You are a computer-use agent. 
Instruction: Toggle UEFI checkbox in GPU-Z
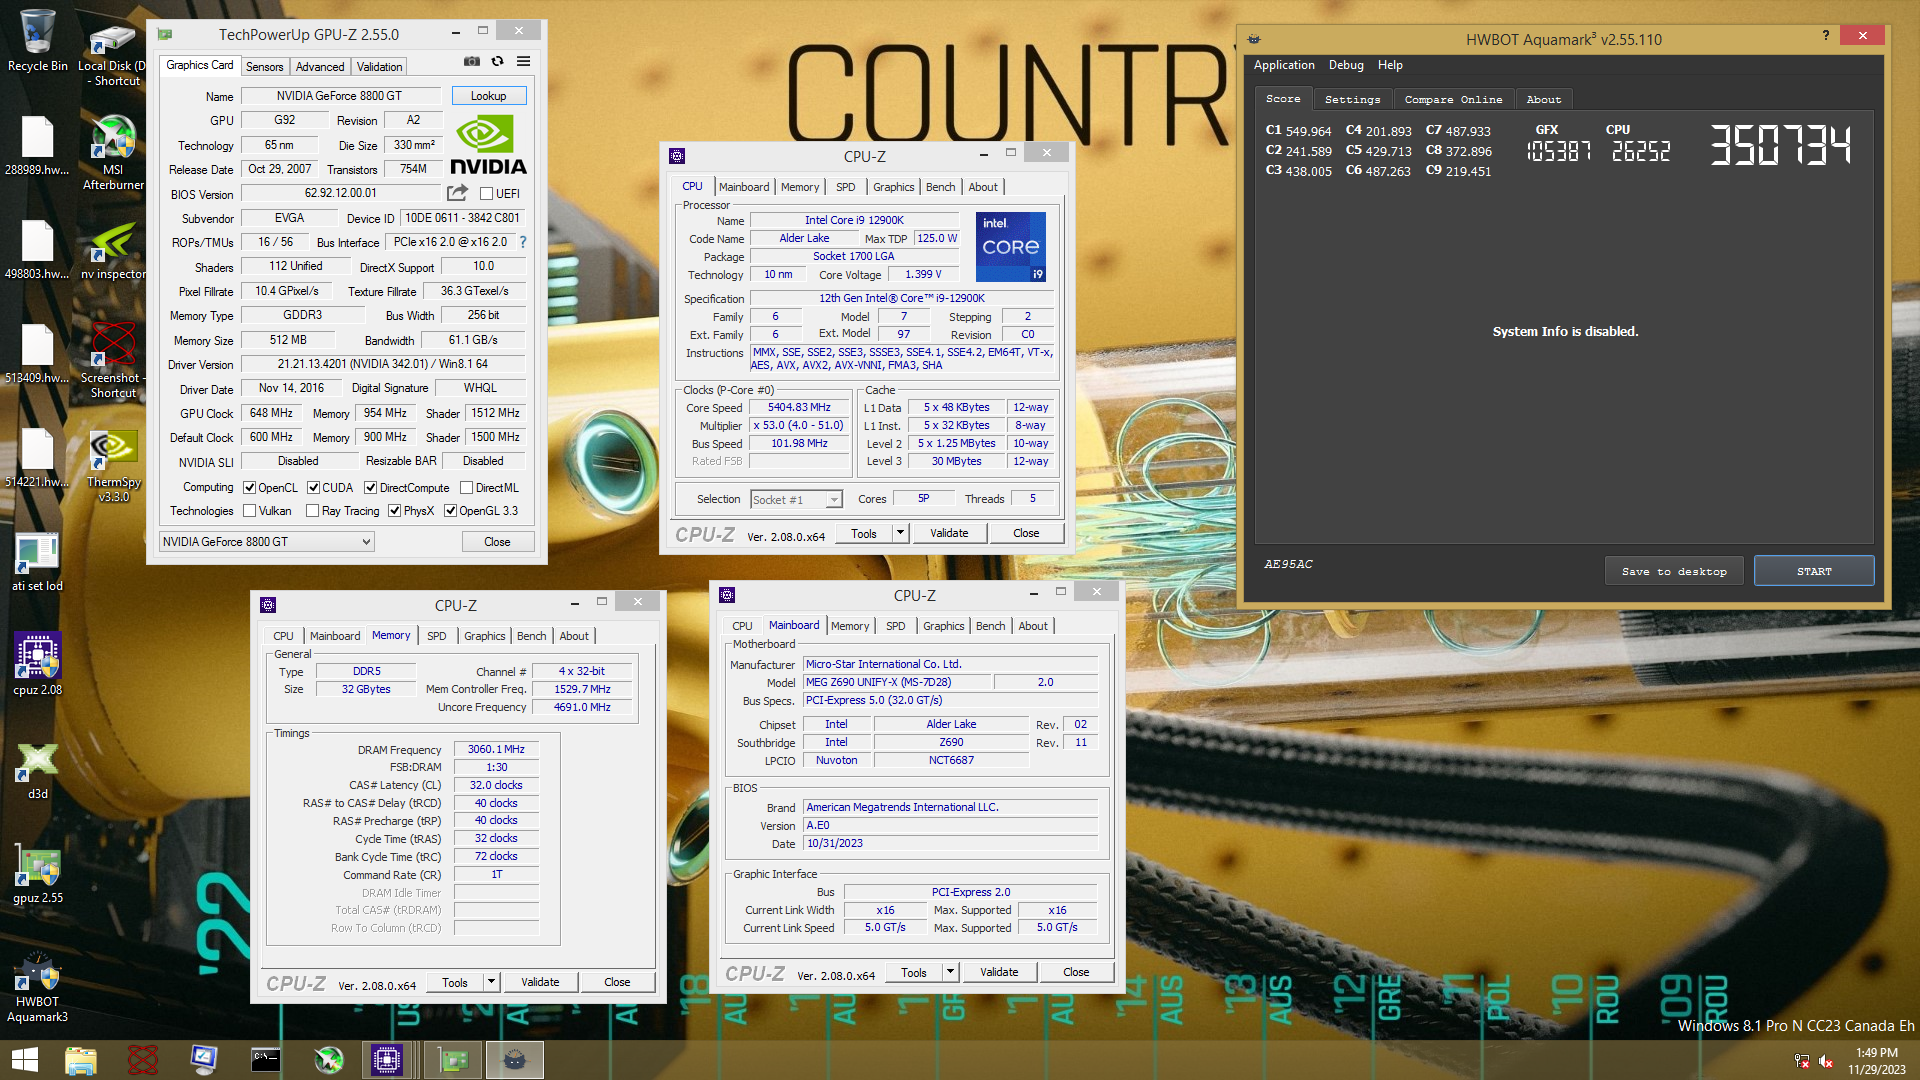tap(486, 194)
